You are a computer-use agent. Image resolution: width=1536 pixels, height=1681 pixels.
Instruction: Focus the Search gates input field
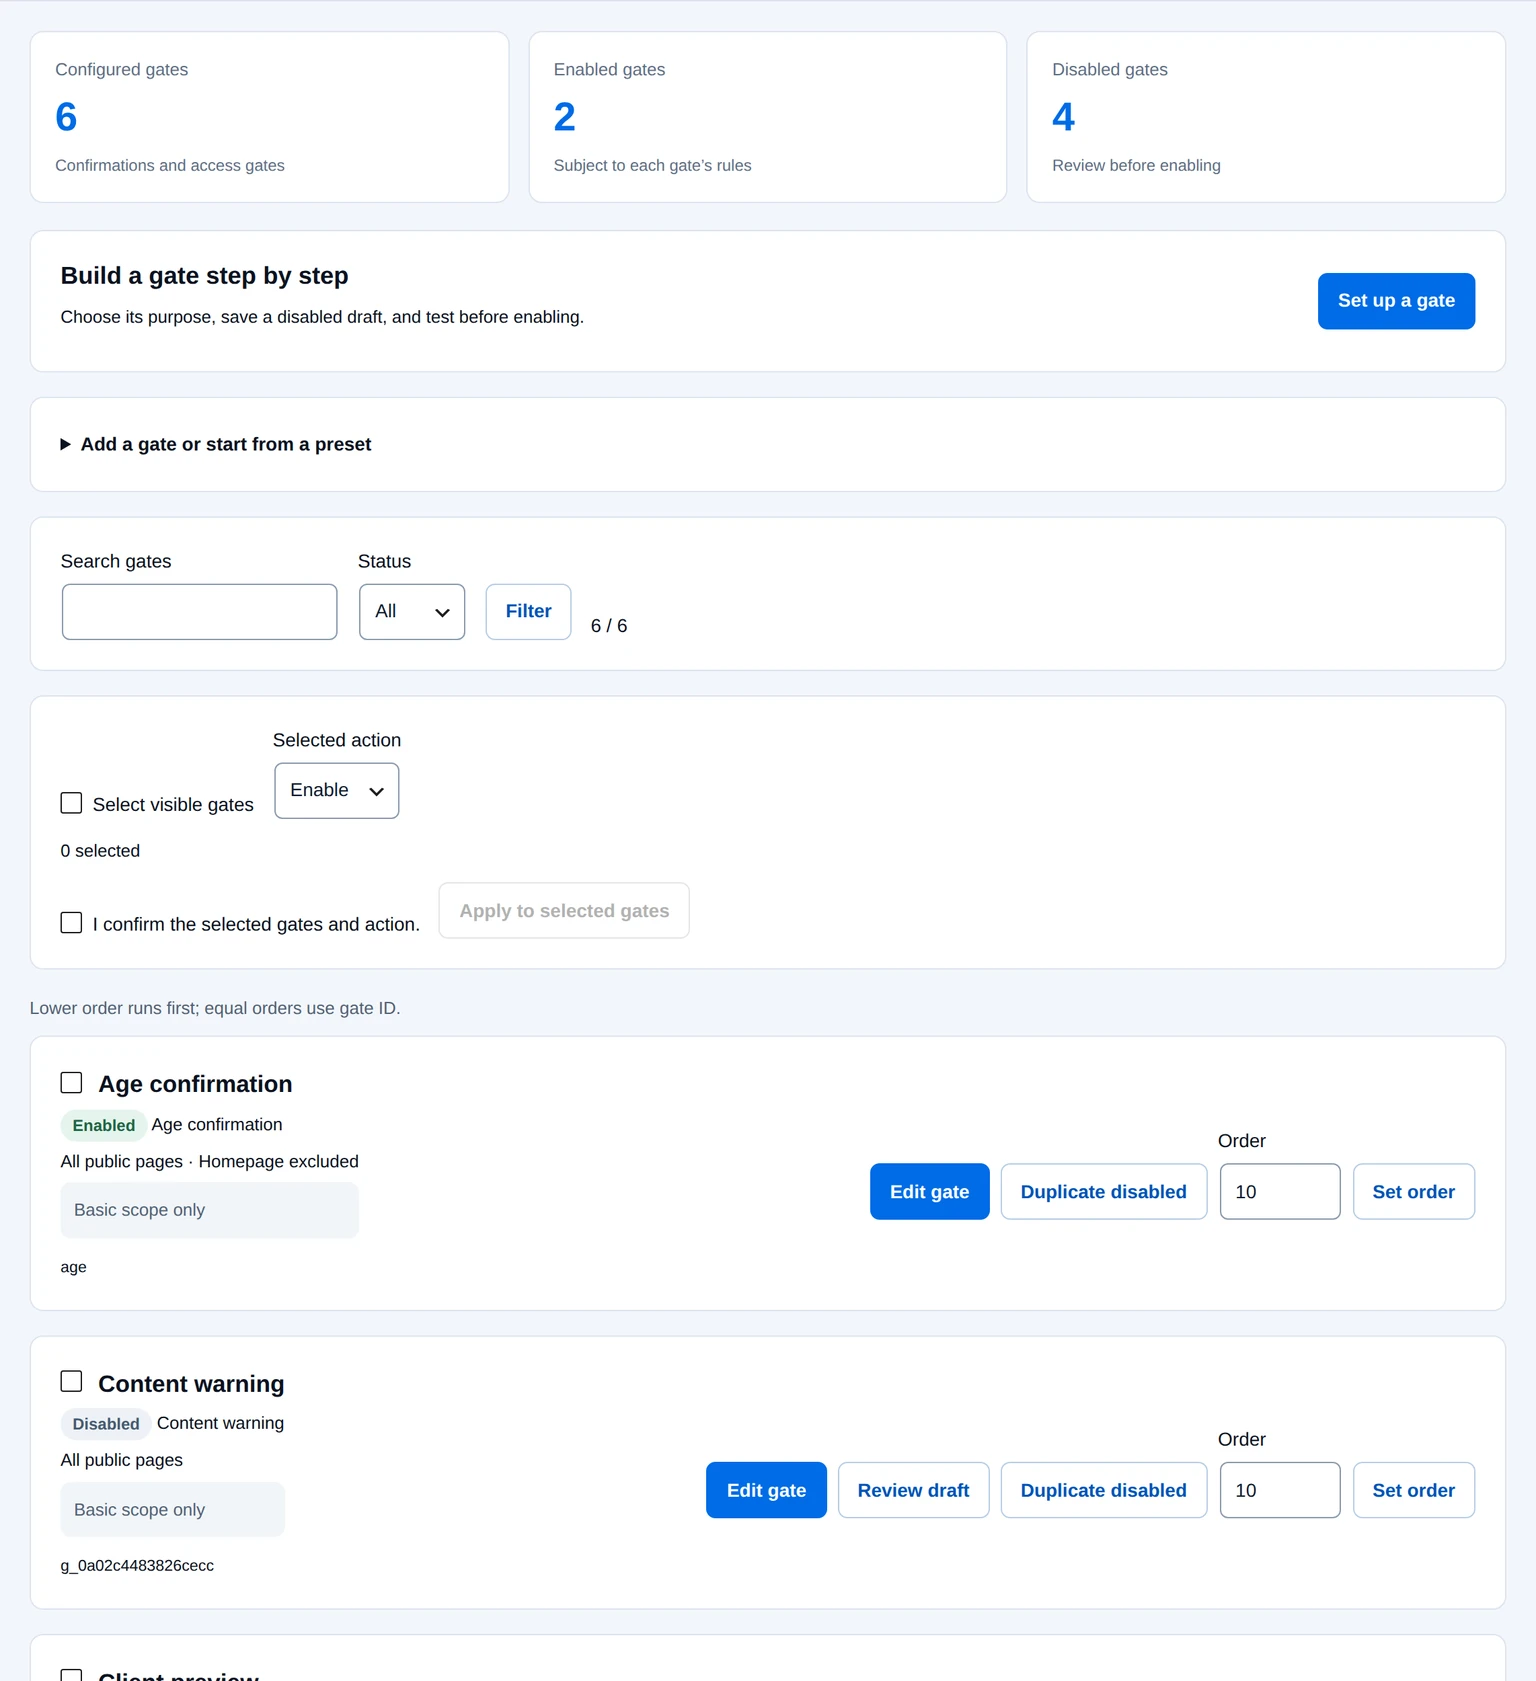click(x=199, y=612)
